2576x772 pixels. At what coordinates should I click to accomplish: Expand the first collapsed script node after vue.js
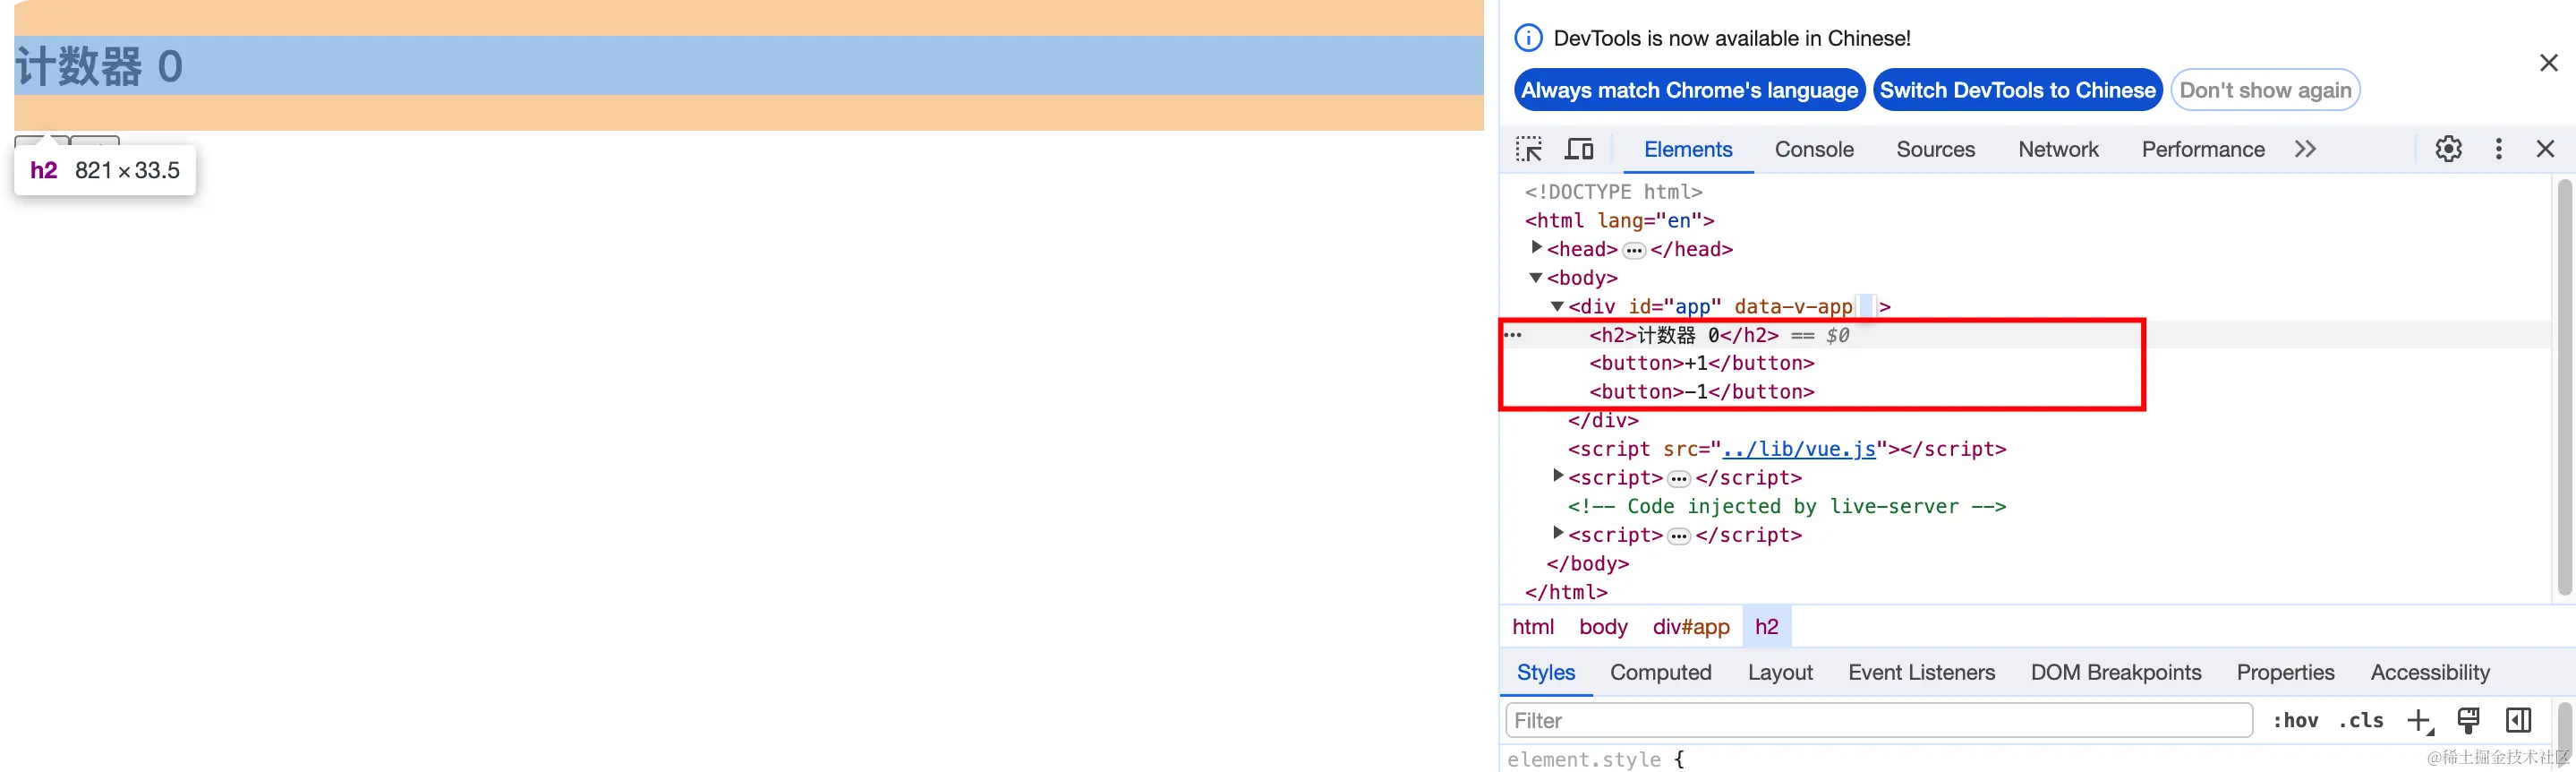[1557, 476]
